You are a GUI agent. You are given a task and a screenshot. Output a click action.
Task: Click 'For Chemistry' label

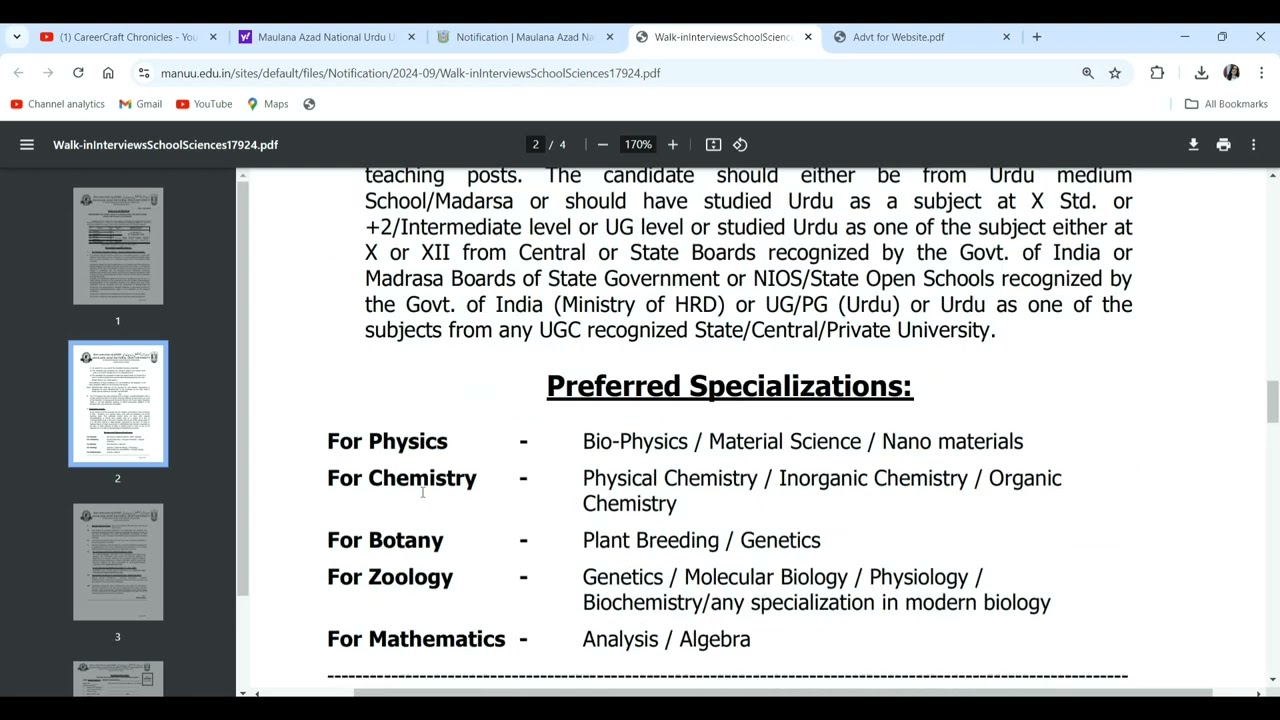(402, 478)
